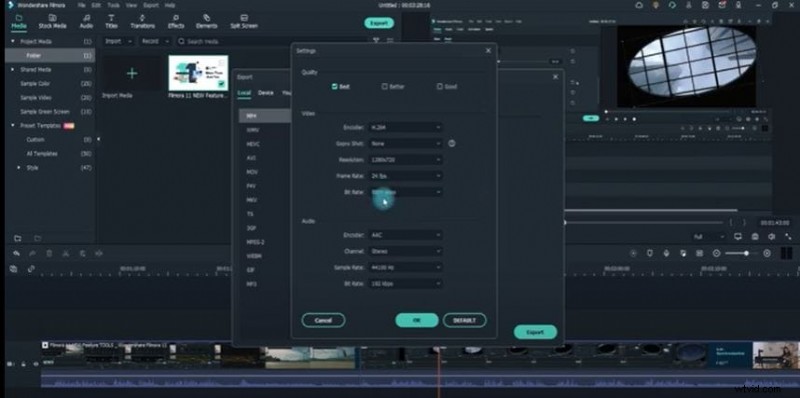Image resolution: width=800 pixels, height=398 pixels.
Task: Toggle the video track eye visibility
Action: (x=36, y=364)
